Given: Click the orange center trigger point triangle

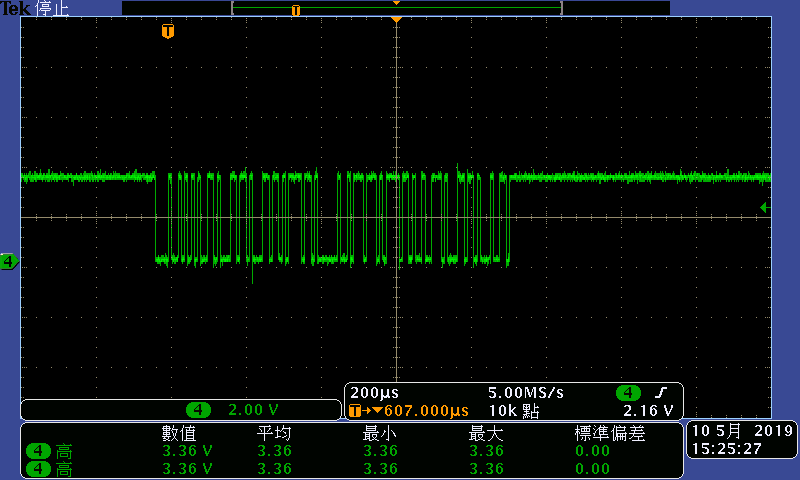Looking at the screenshot, I should 396,19.
